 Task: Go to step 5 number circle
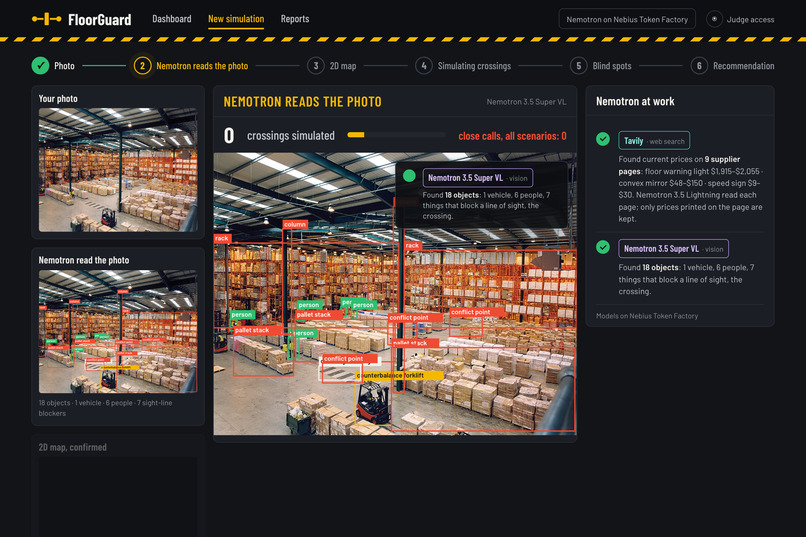pyautogui.click(x=578, y=66)
